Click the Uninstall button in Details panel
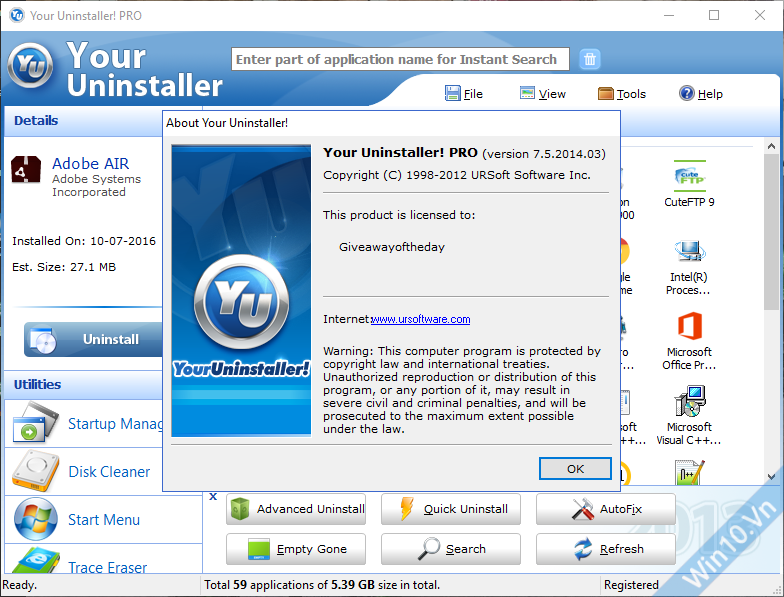784x597 pixels. point(94,339)
